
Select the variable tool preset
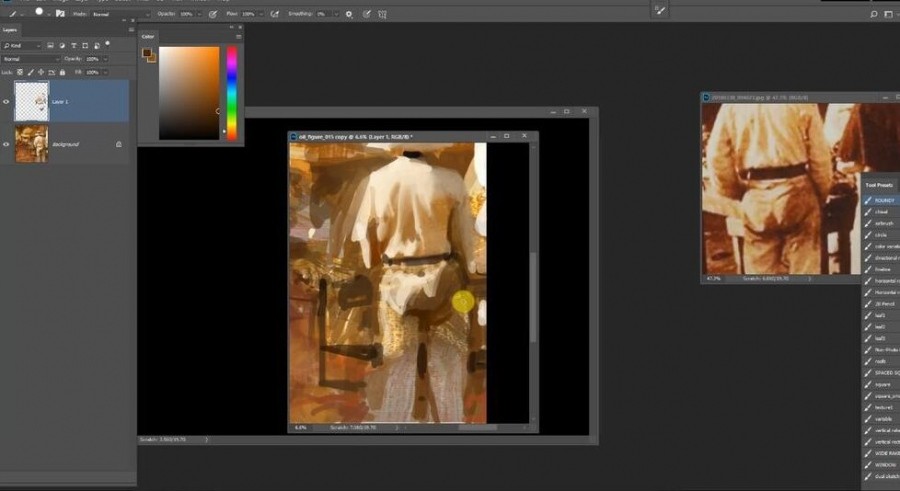881,419
